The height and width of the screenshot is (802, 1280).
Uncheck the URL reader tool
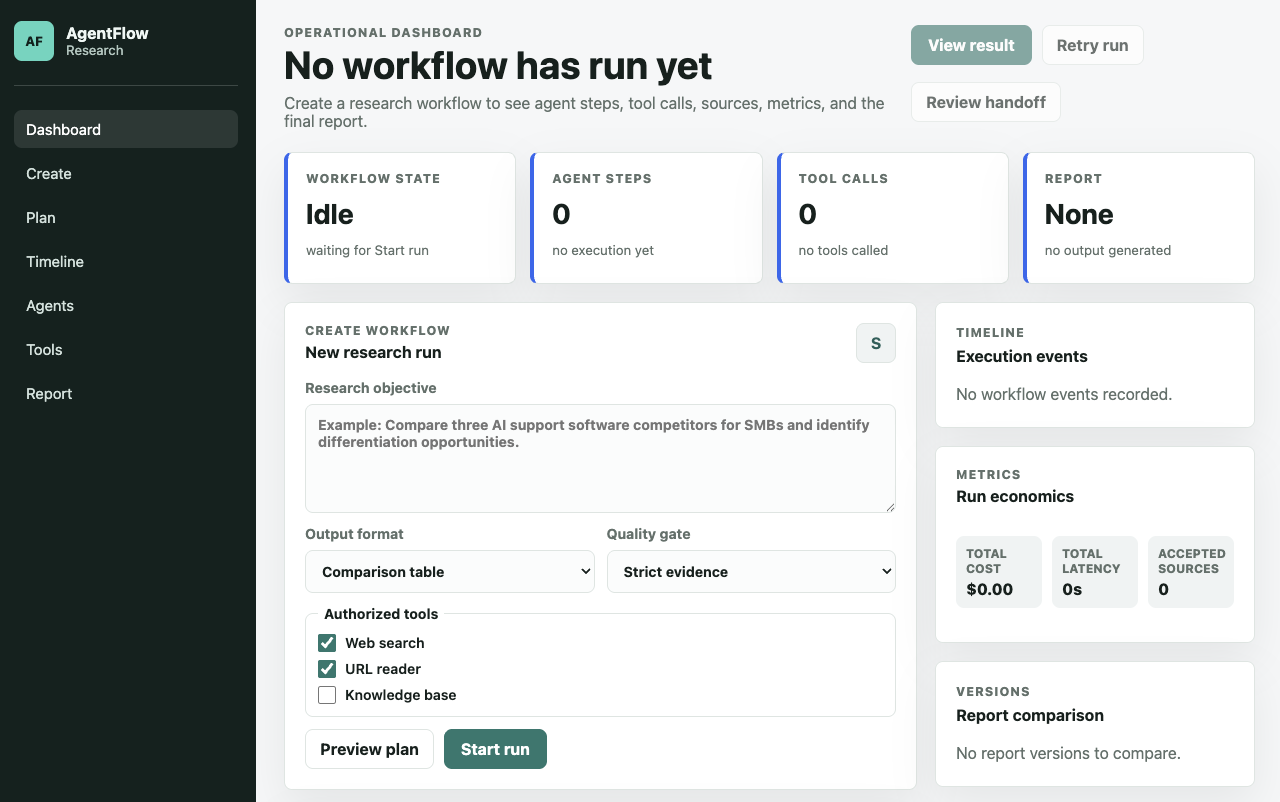coord(327,669)
